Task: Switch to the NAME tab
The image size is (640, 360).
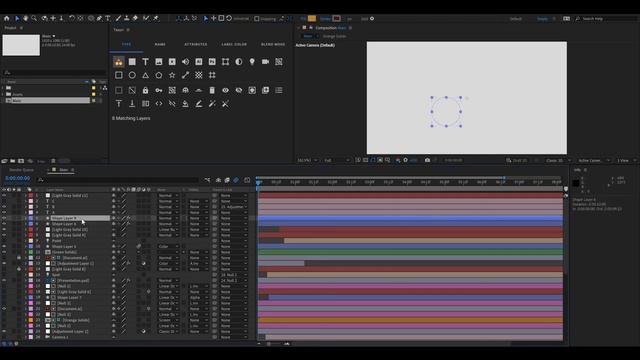Action: pos(160,44)
